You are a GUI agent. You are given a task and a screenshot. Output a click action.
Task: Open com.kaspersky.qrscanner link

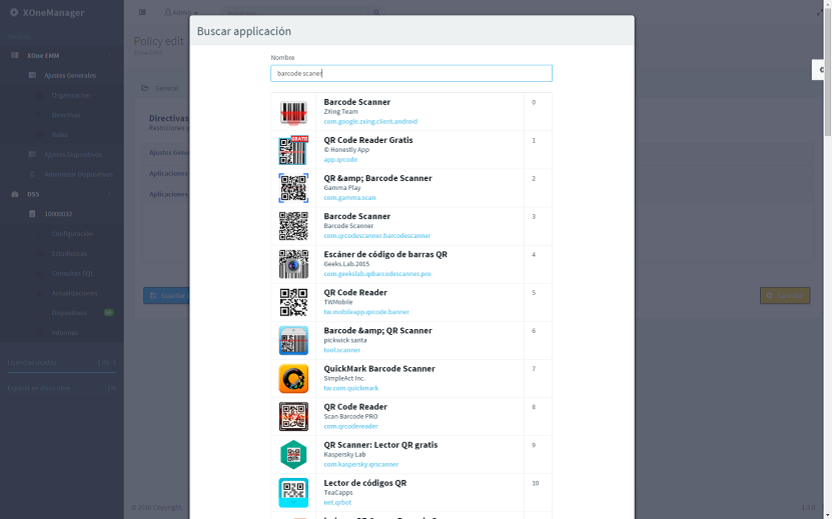(x=361, y=464)
